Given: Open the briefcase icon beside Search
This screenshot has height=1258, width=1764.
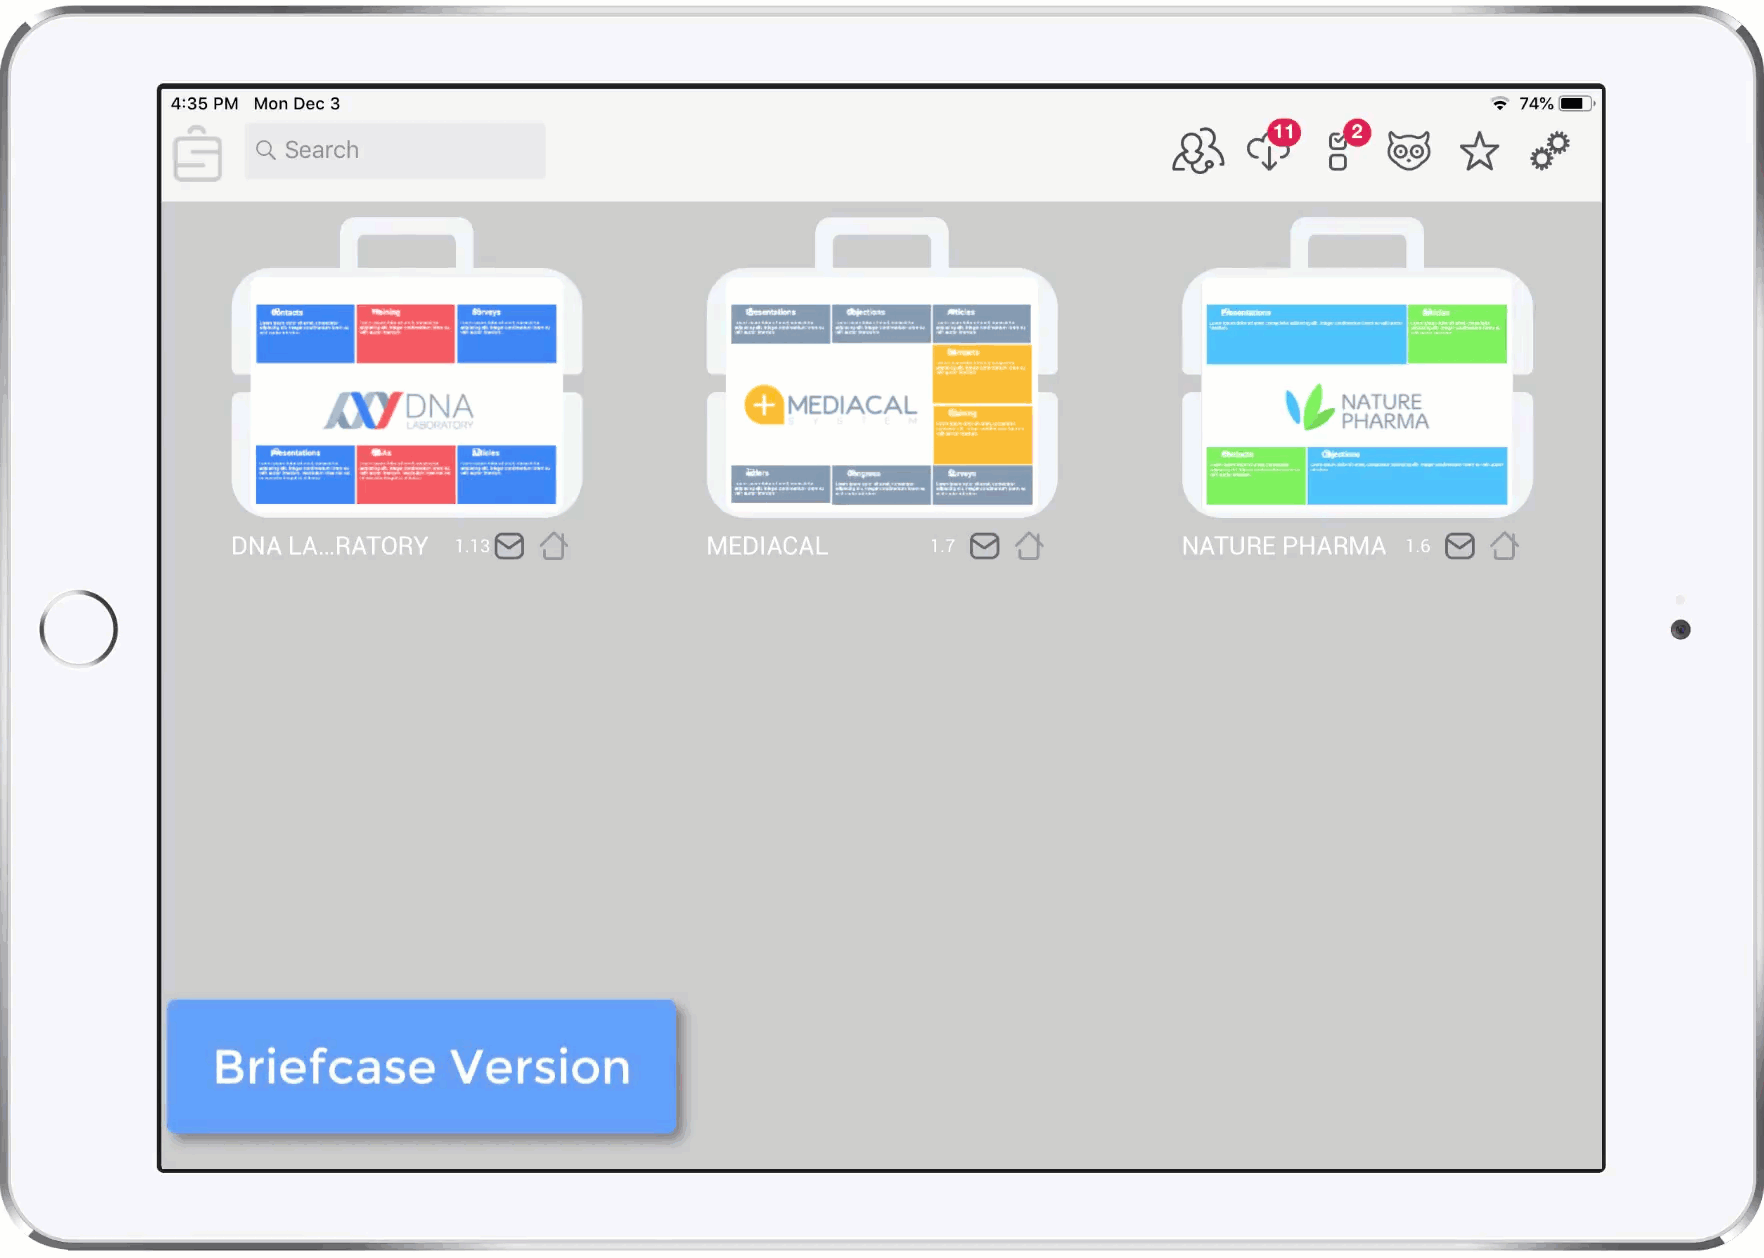Looking at the screenshot, I should tap(197, 153).
